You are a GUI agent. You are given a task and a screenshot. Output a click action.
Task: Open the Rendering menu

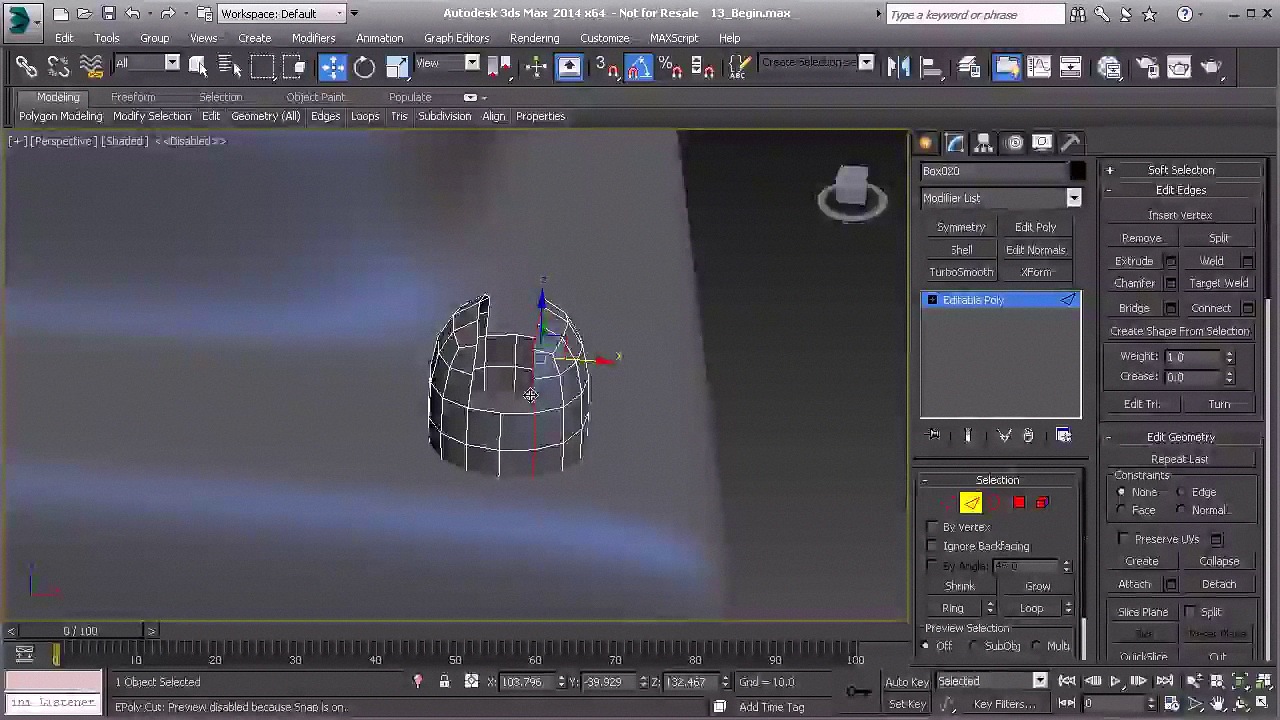tap(534, 38)
